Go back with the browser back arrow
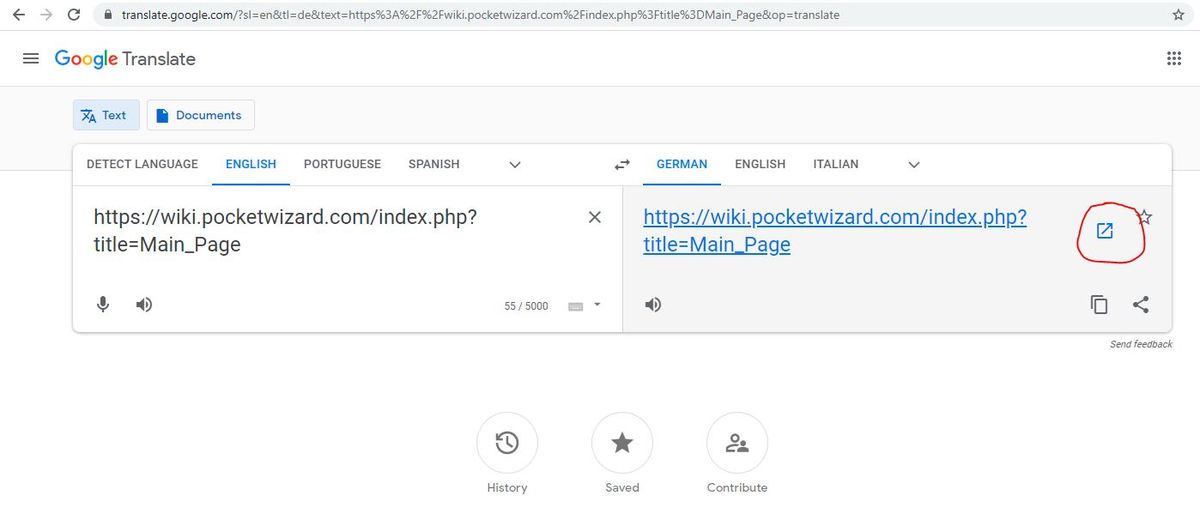 tap(19, 15)
